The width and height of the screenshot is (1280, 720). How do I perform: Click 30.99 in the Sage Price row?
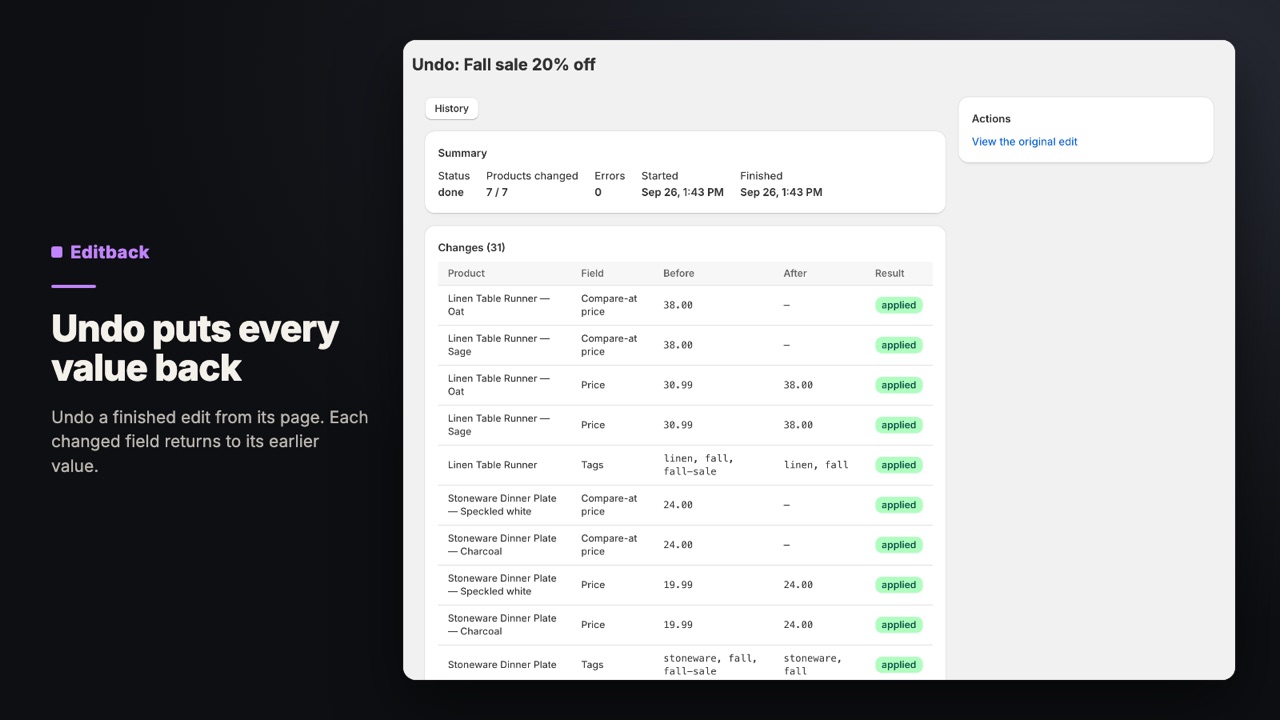678,425
